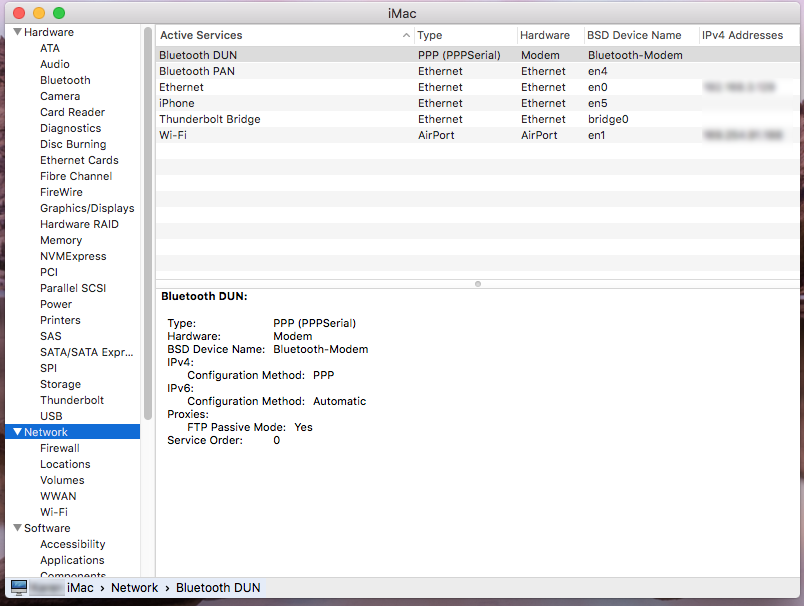Open Firewall in the sidebar
This screenshot has width=804, height=606.
[59, 447]
